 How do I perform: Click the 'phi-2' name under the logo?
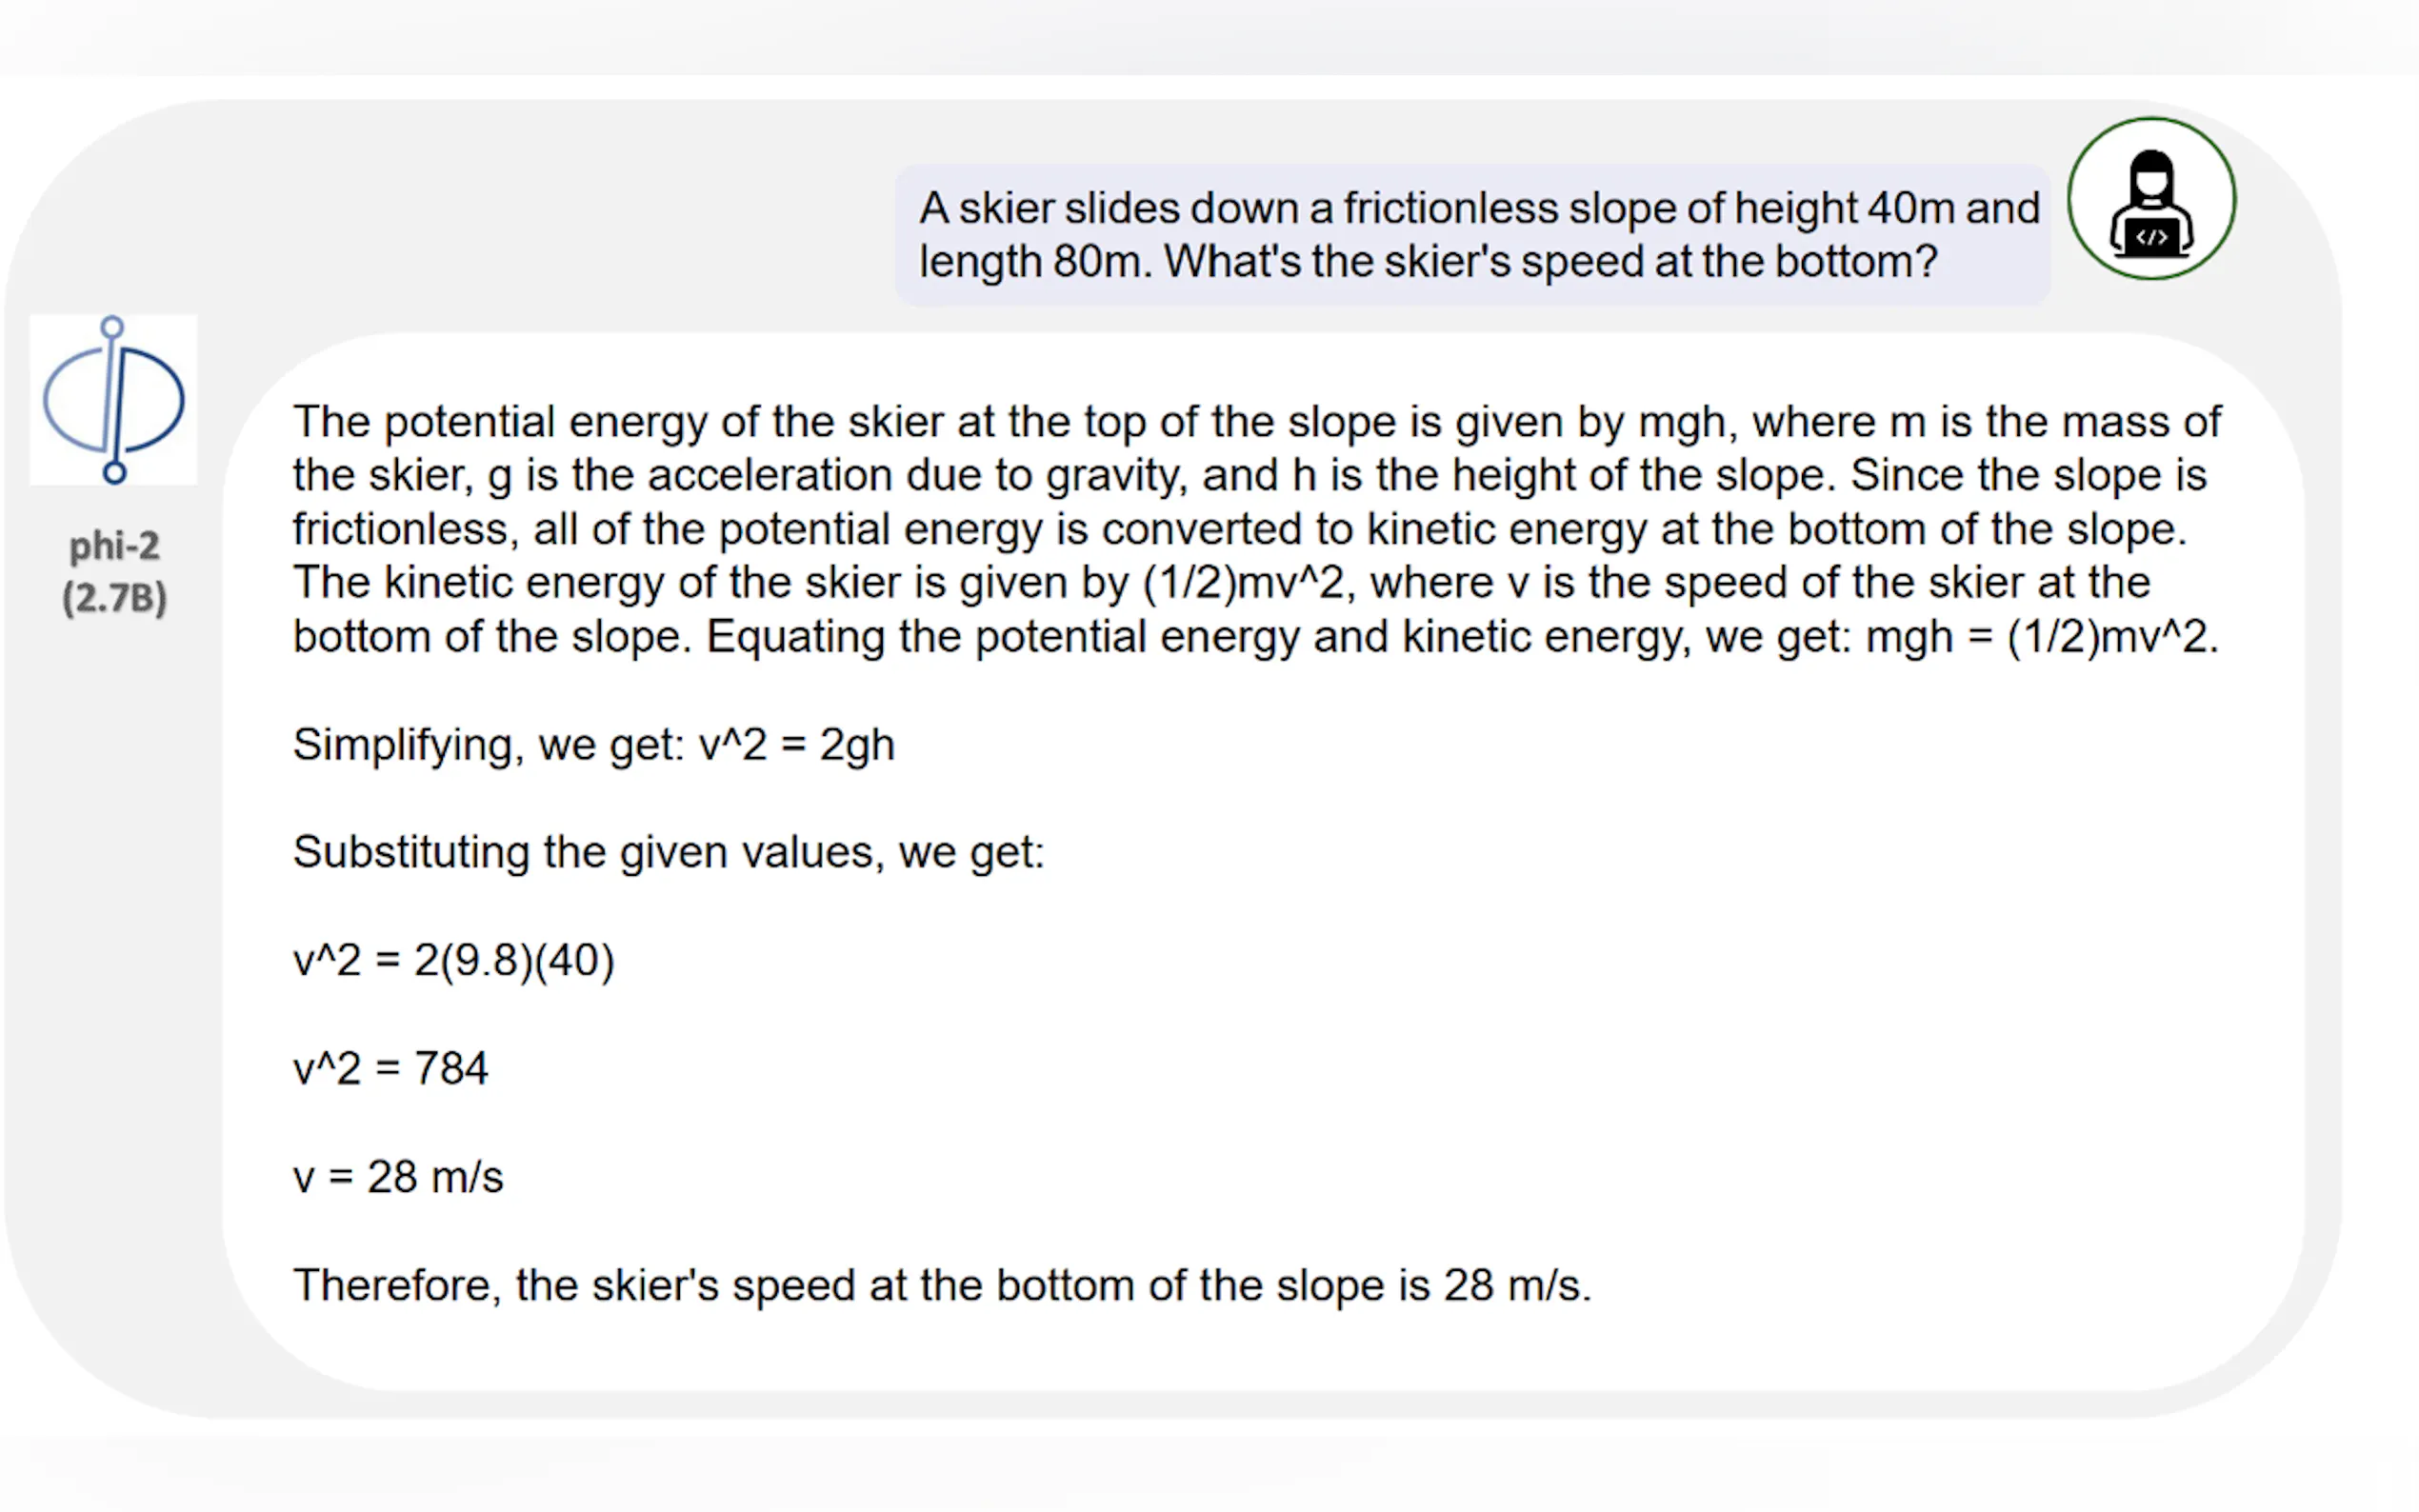pos(114,546)
